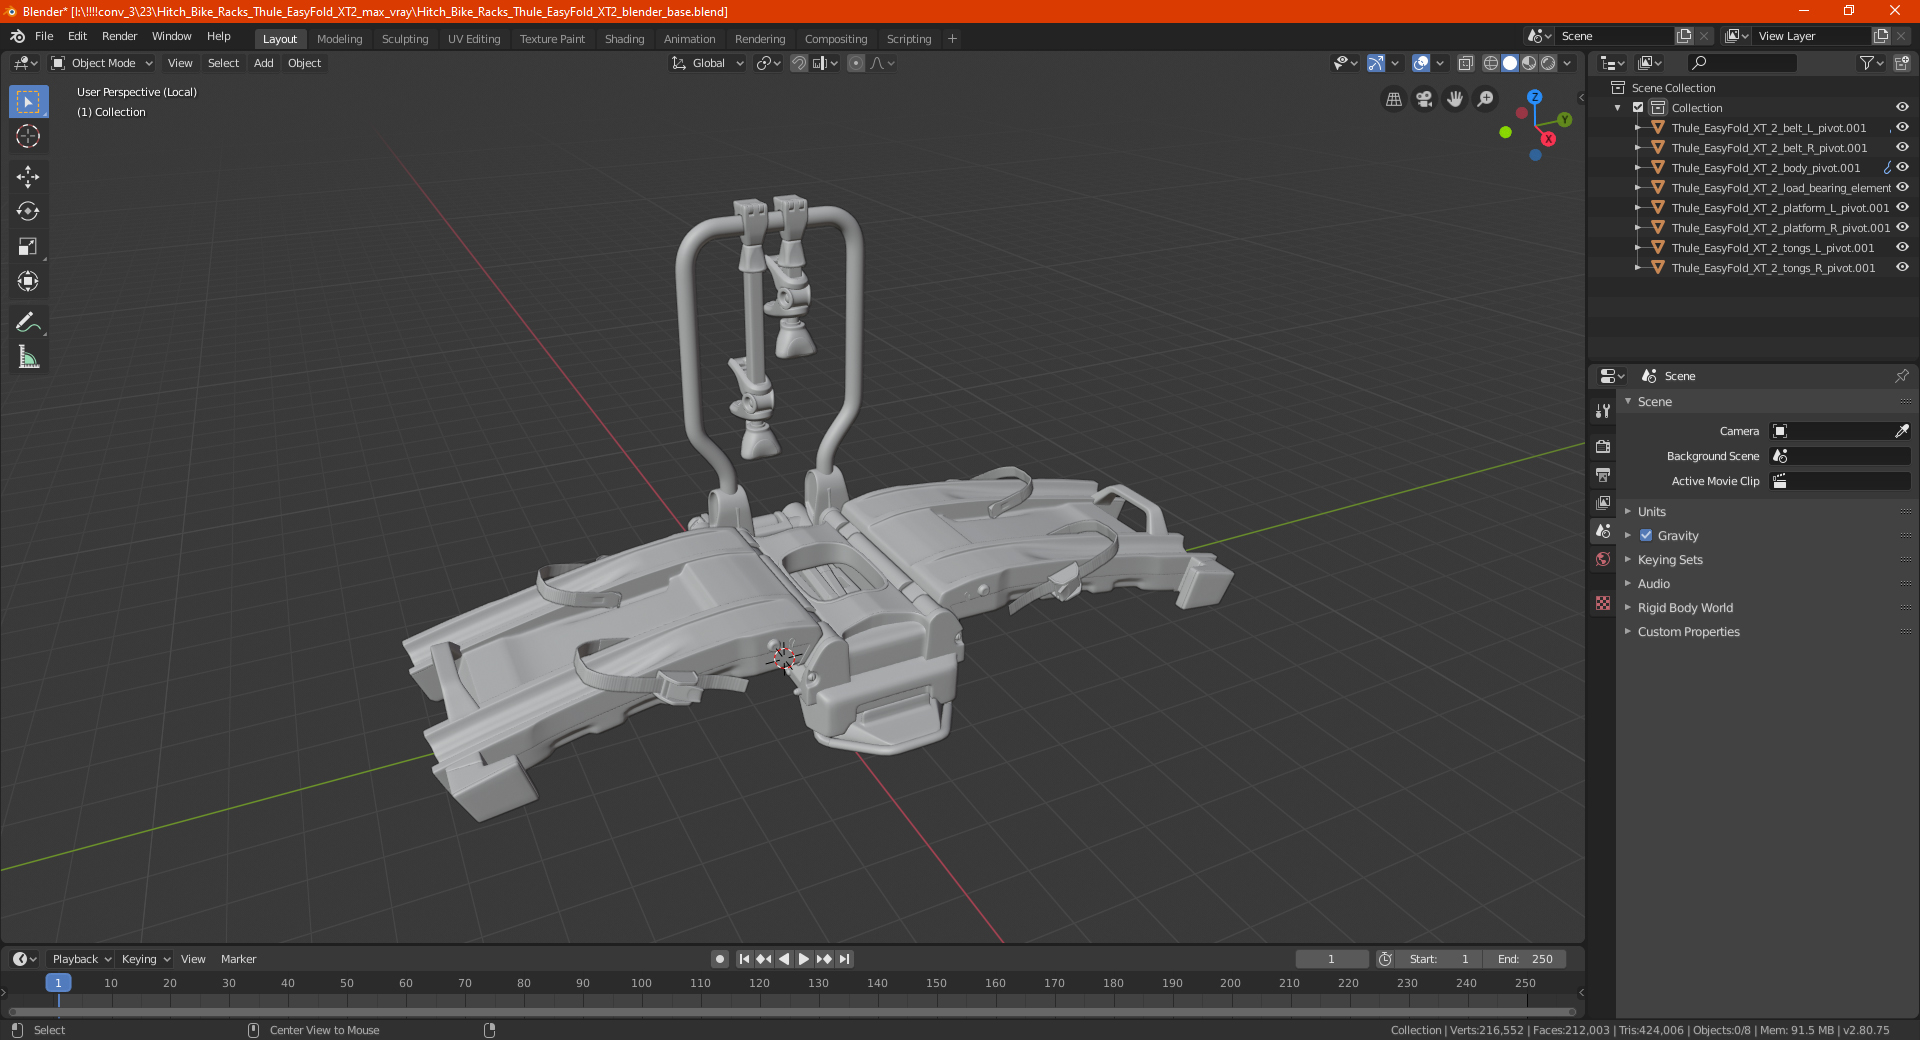Switch to the Shading workspace tab
Screen dimensions: 1920x1040
click(624, 39)
